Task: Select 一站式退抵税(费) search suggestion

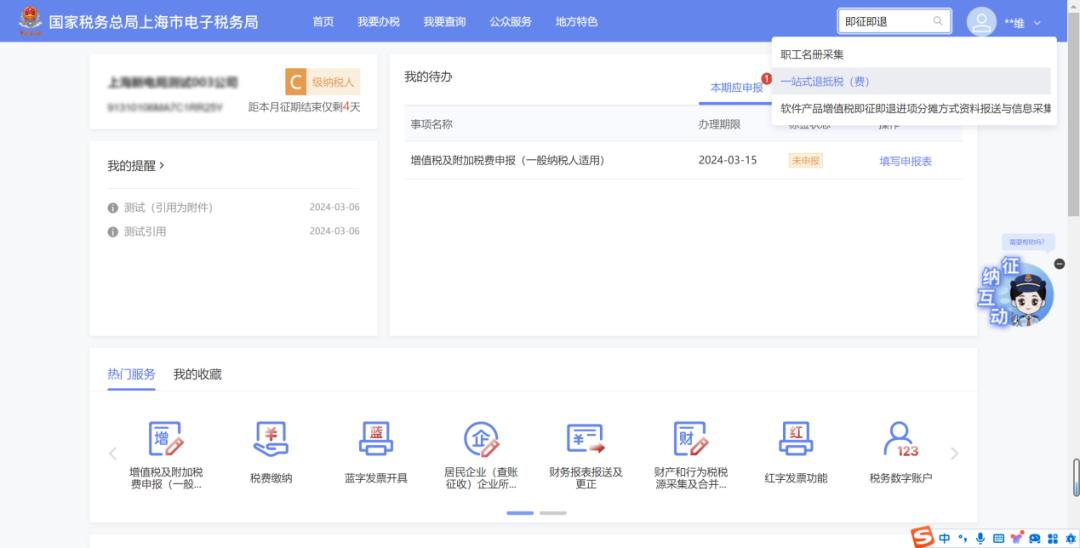Action: [825, 81]
